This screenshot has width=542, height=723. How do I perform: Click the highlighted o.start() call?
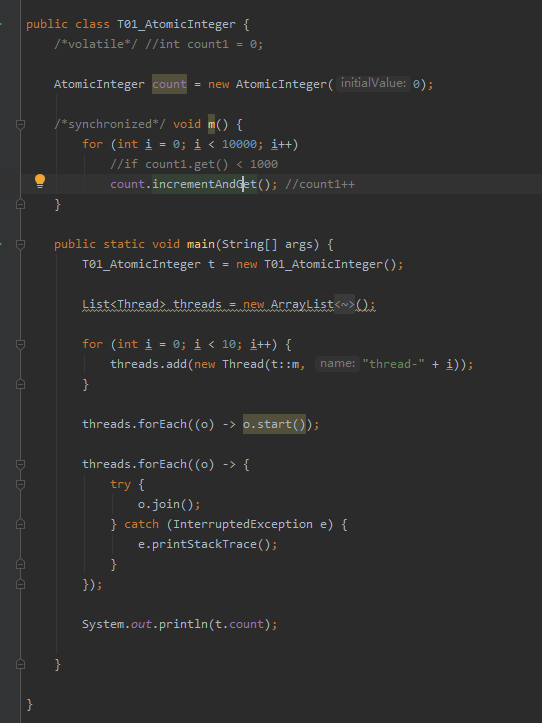(x=274, y=424)
